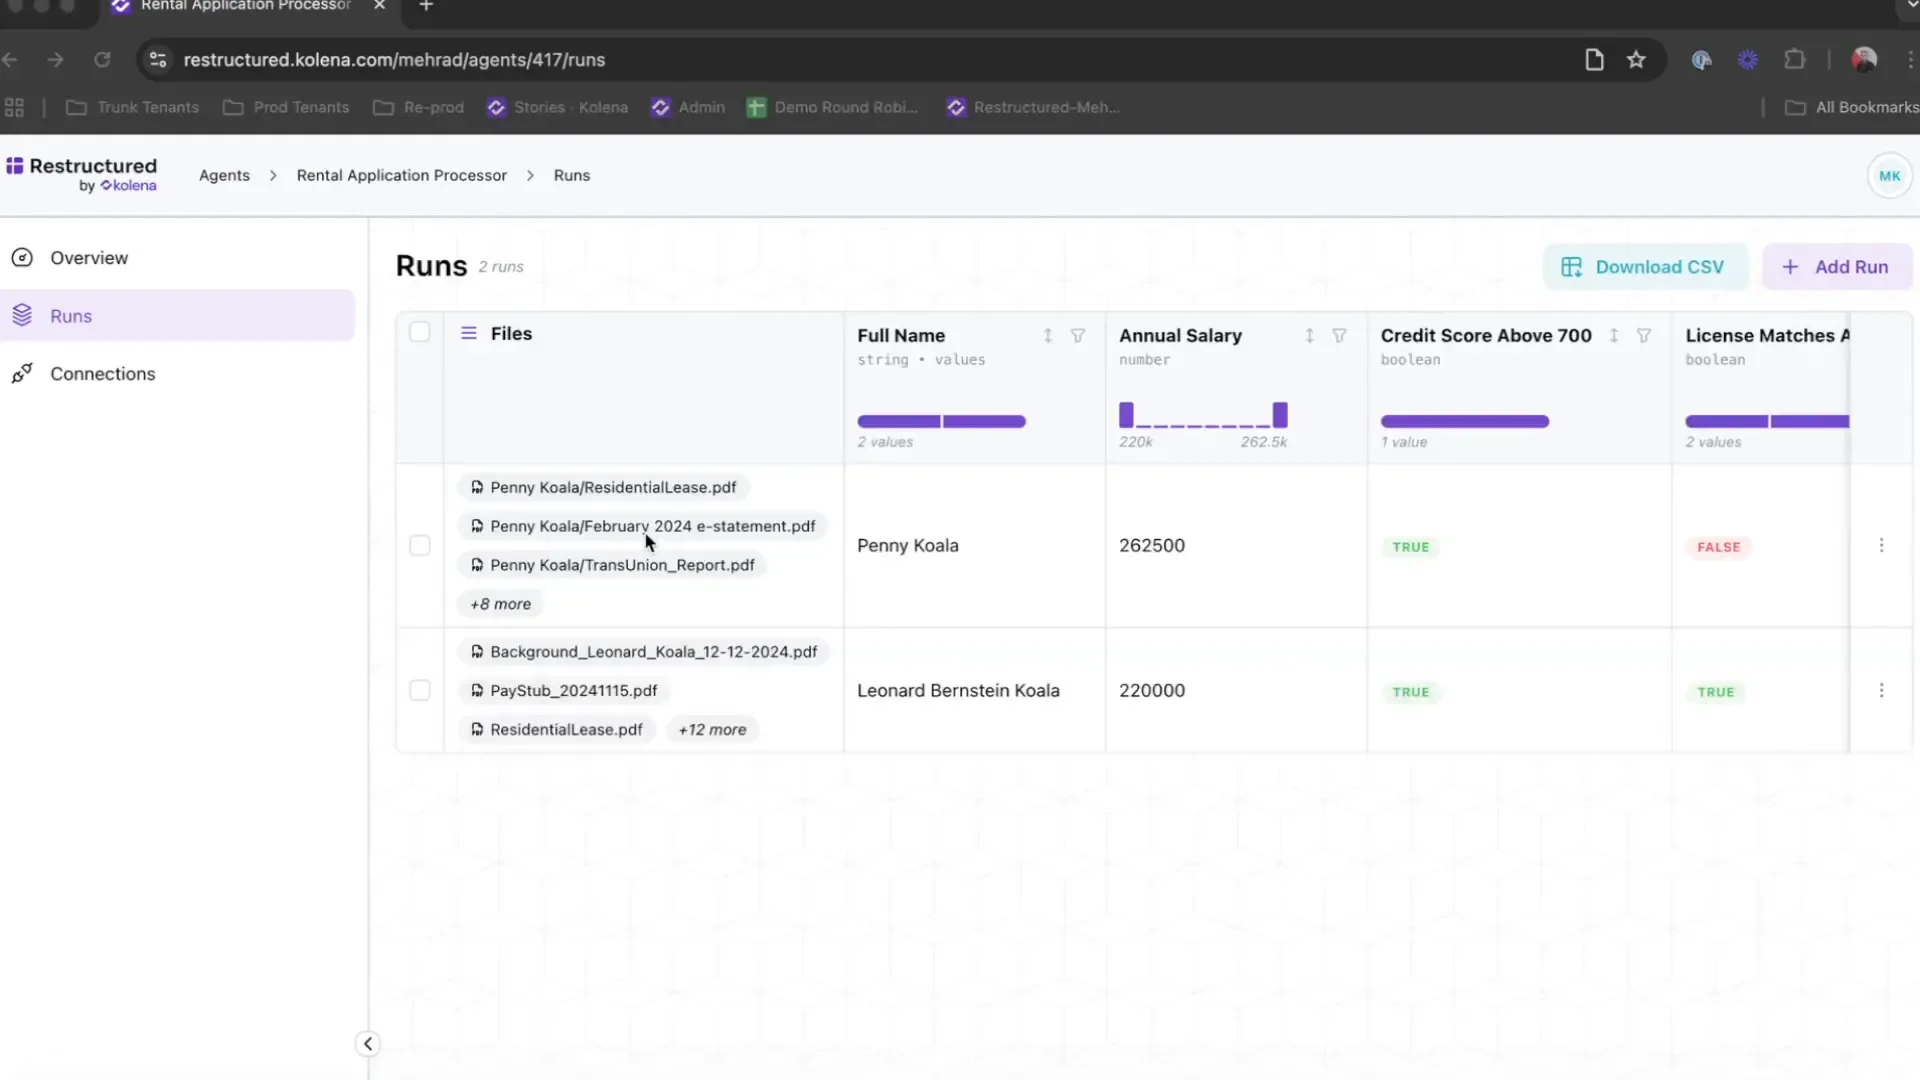The image size is (1920, 1080).
Task: Check the Penny Koala run checkbox
Action: (x=420, y=545)
